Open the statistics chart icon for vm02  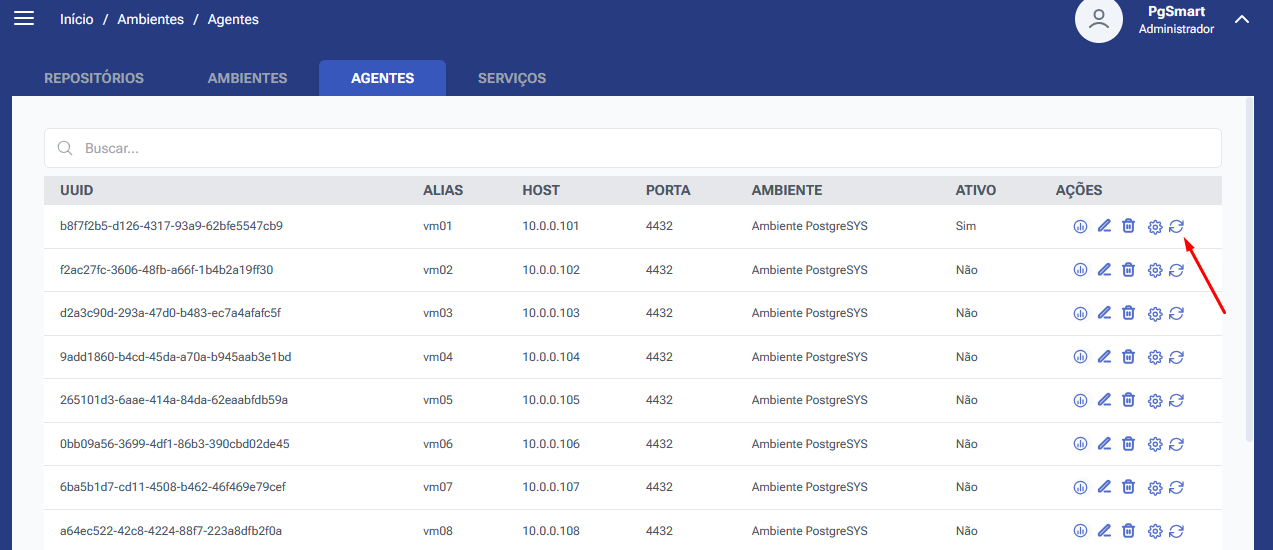point(1080,270)
